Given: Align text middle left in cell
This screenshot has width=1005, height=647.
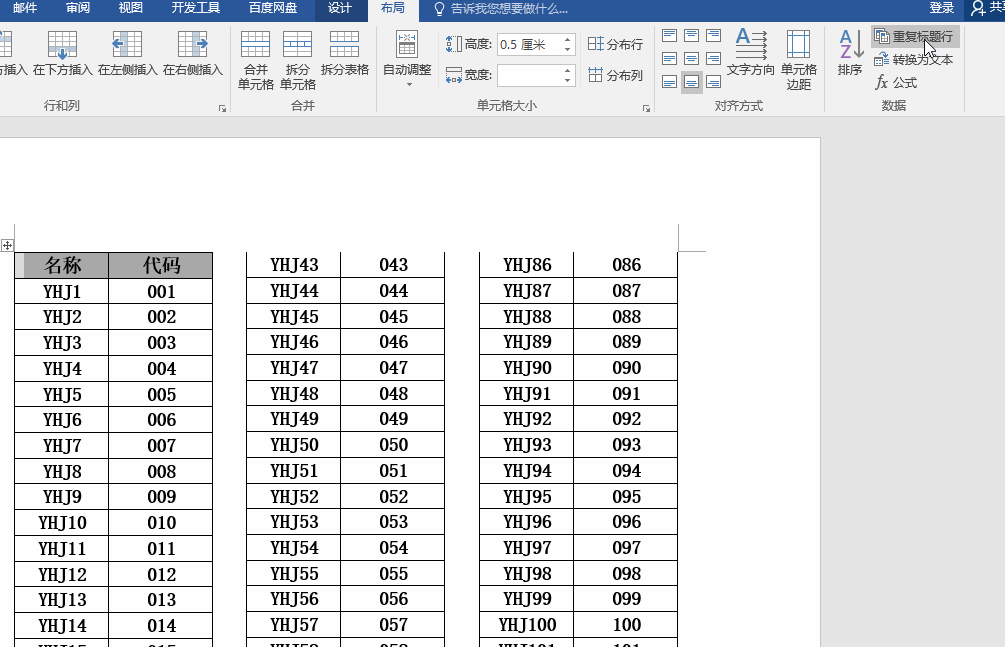Looking at the screenshot, I should (x=670, y=59).
